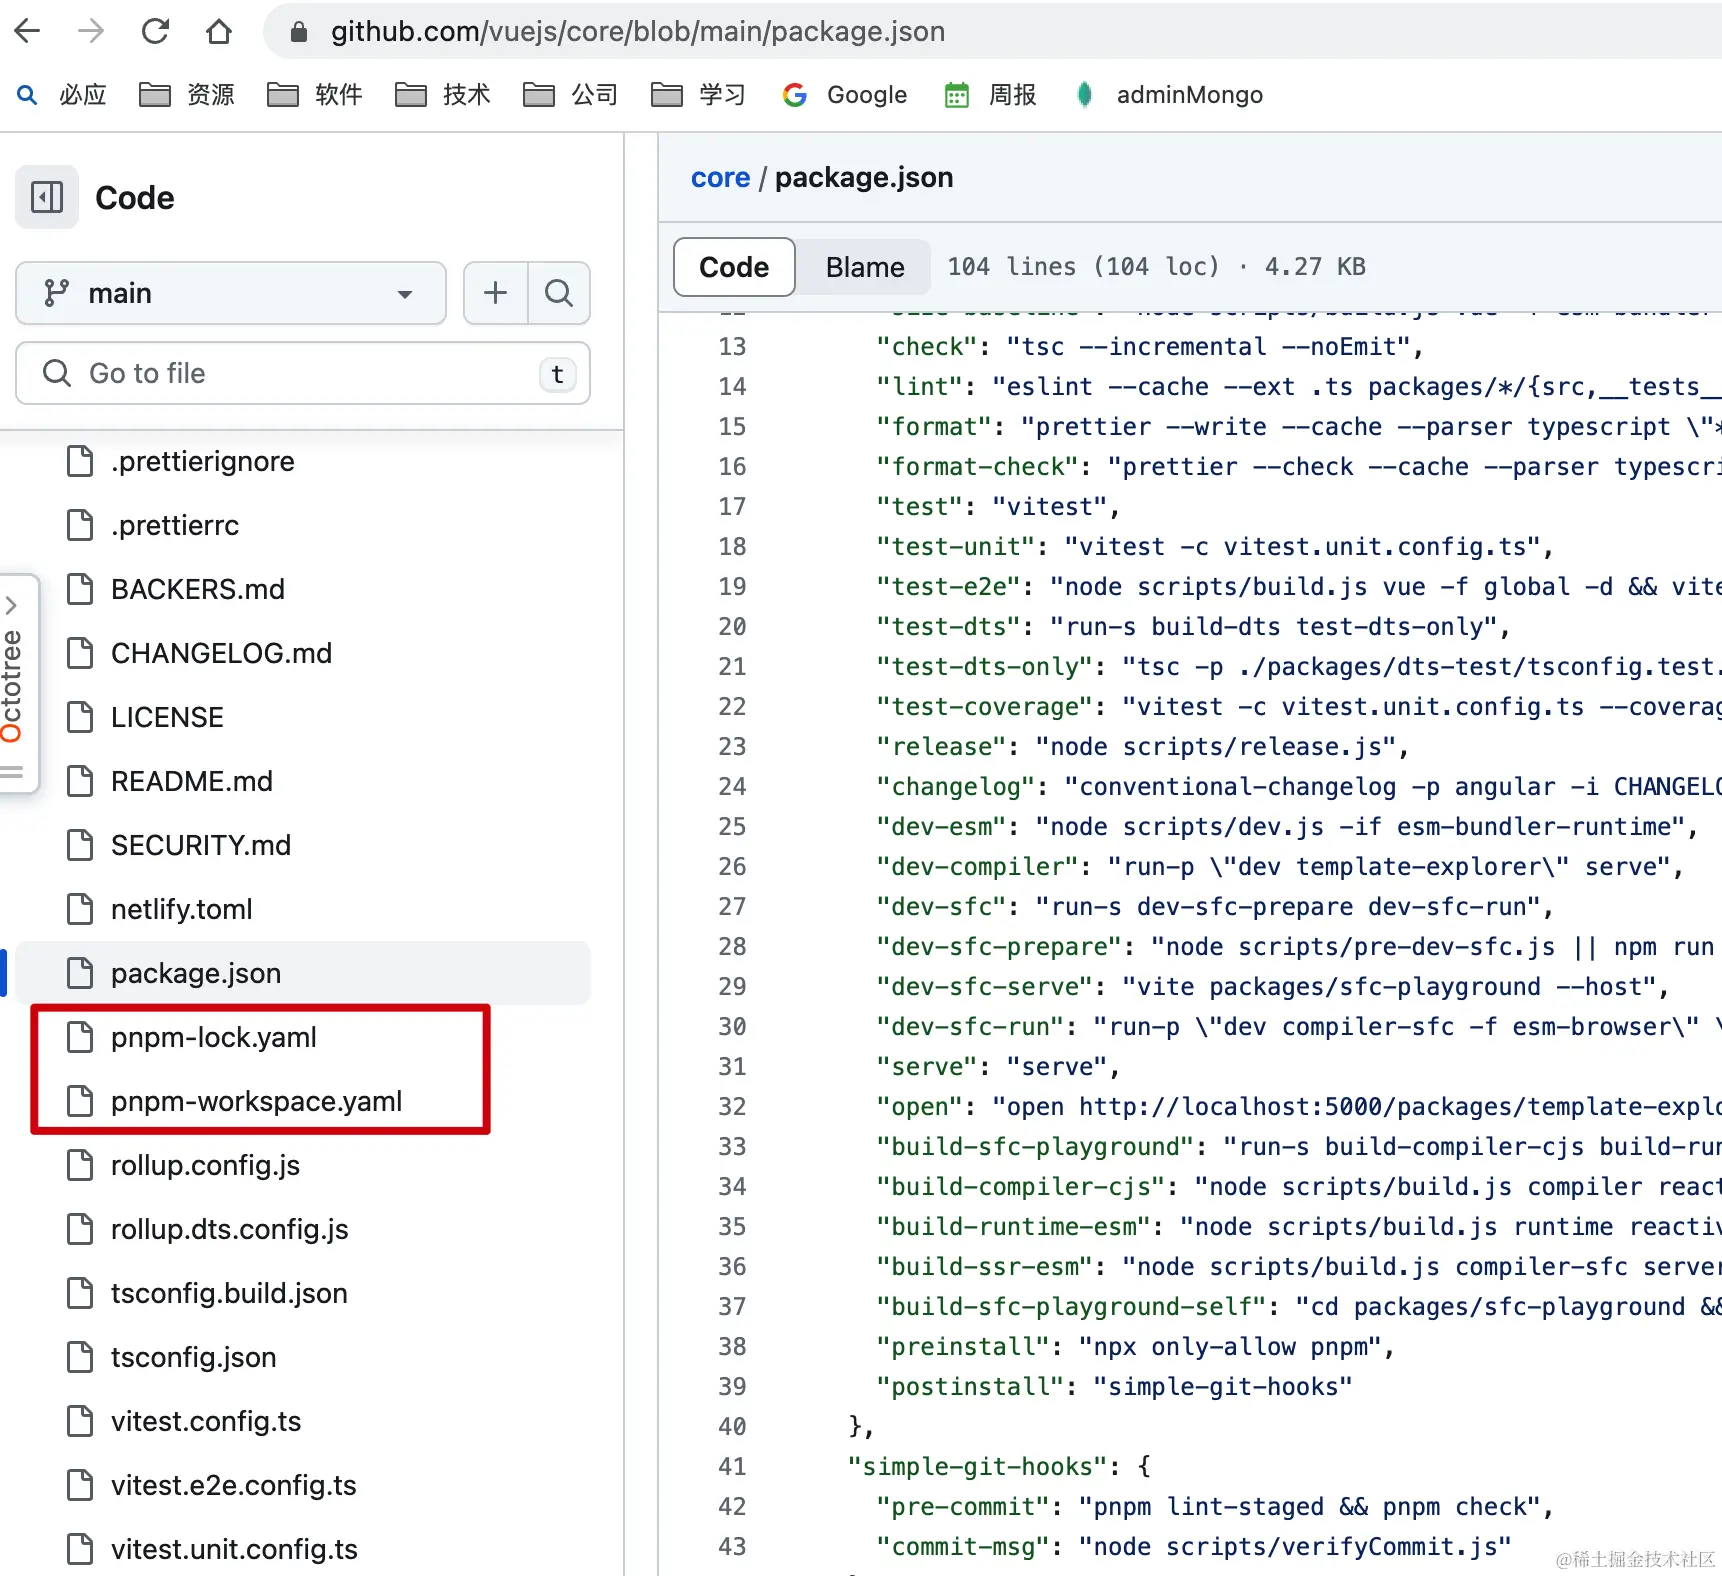Click line number 38 for preinstall

(x=732, y=1347)
